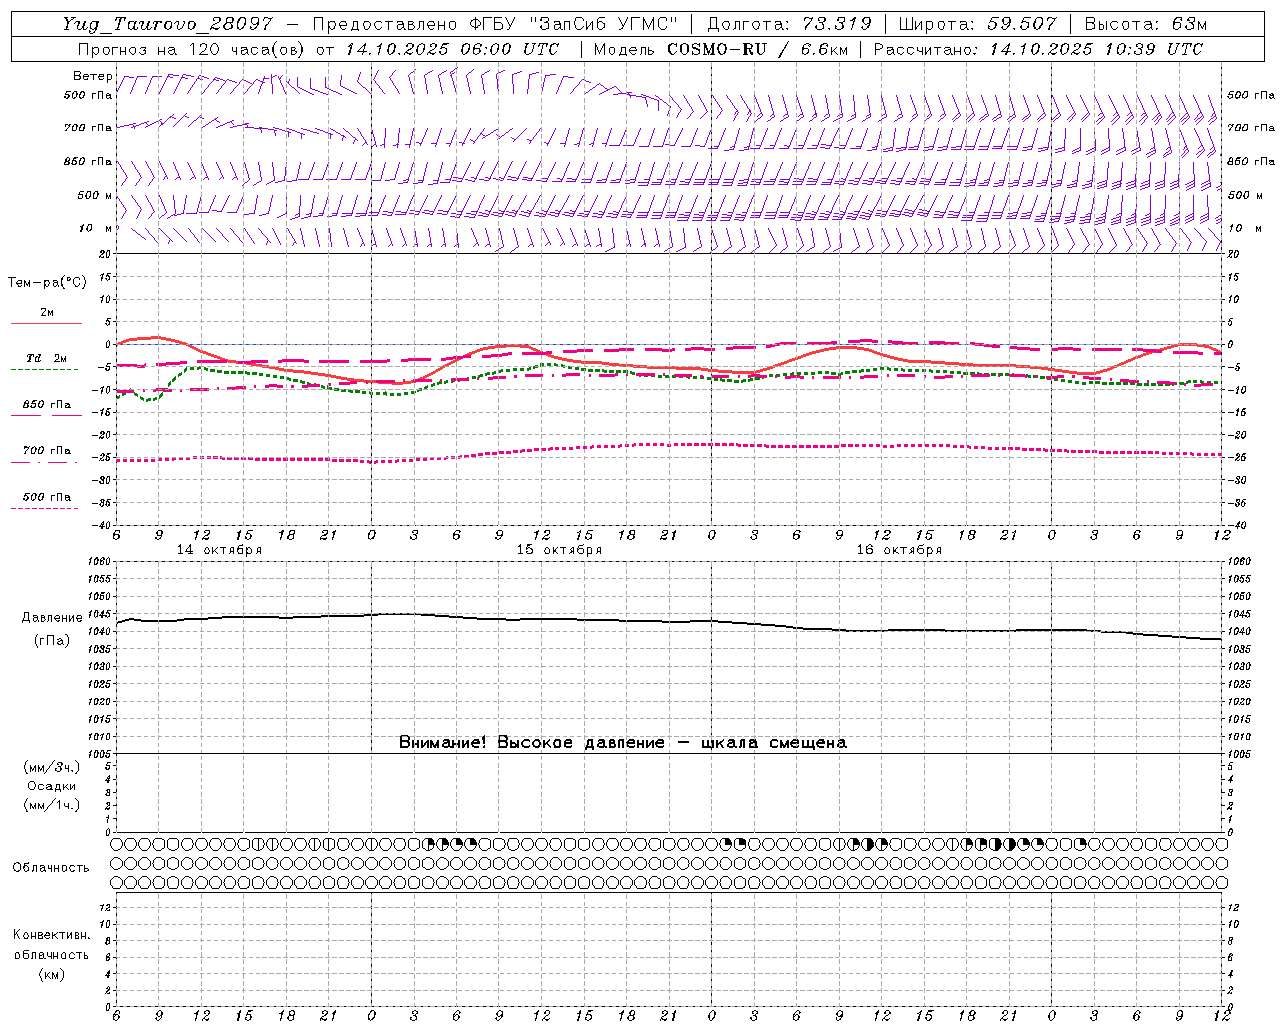Viewport: 1280px width, 1024px height.
Task: Click the "(мм/3ч.)" precipitation unit label
Action: tap(52, 768)
